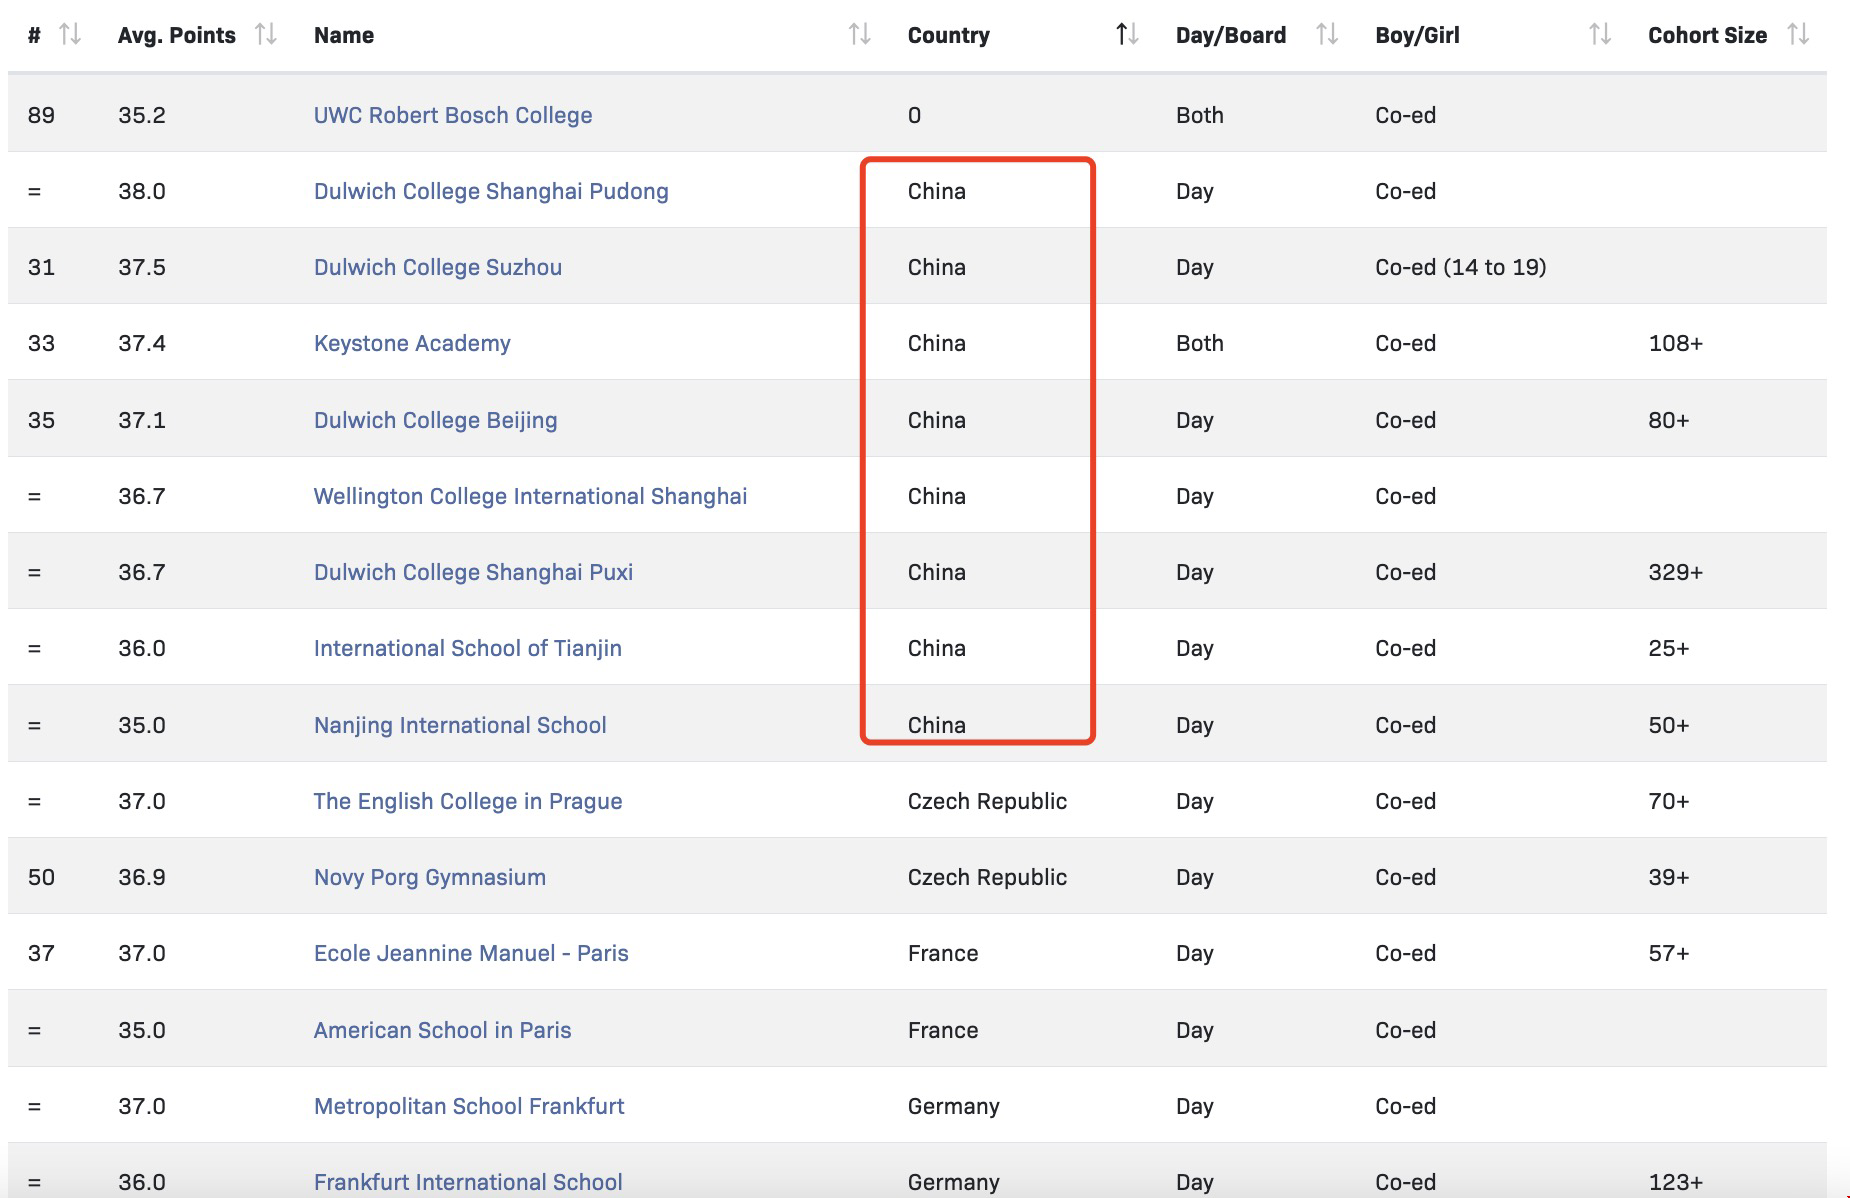
Task: Open UWC Robert Bosch College link
Action: point(453,115)
